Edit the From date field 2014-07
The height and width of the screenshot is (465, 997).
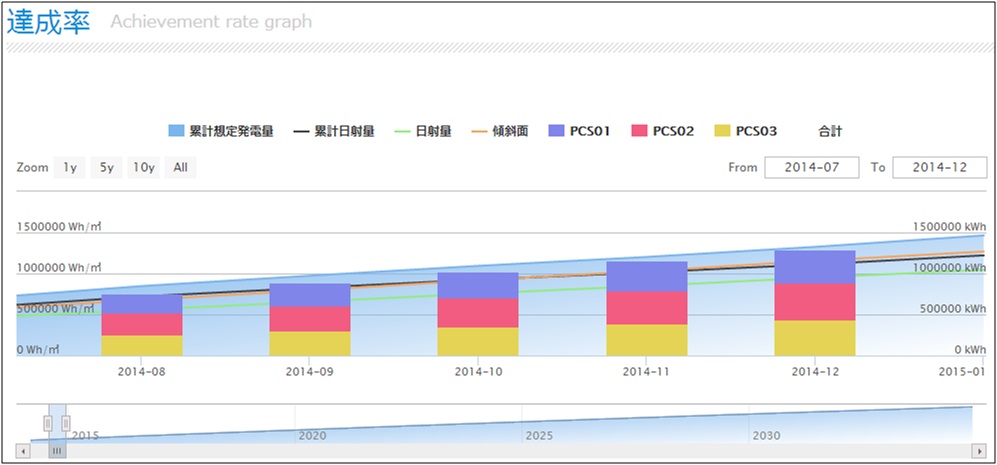point(812,167)
